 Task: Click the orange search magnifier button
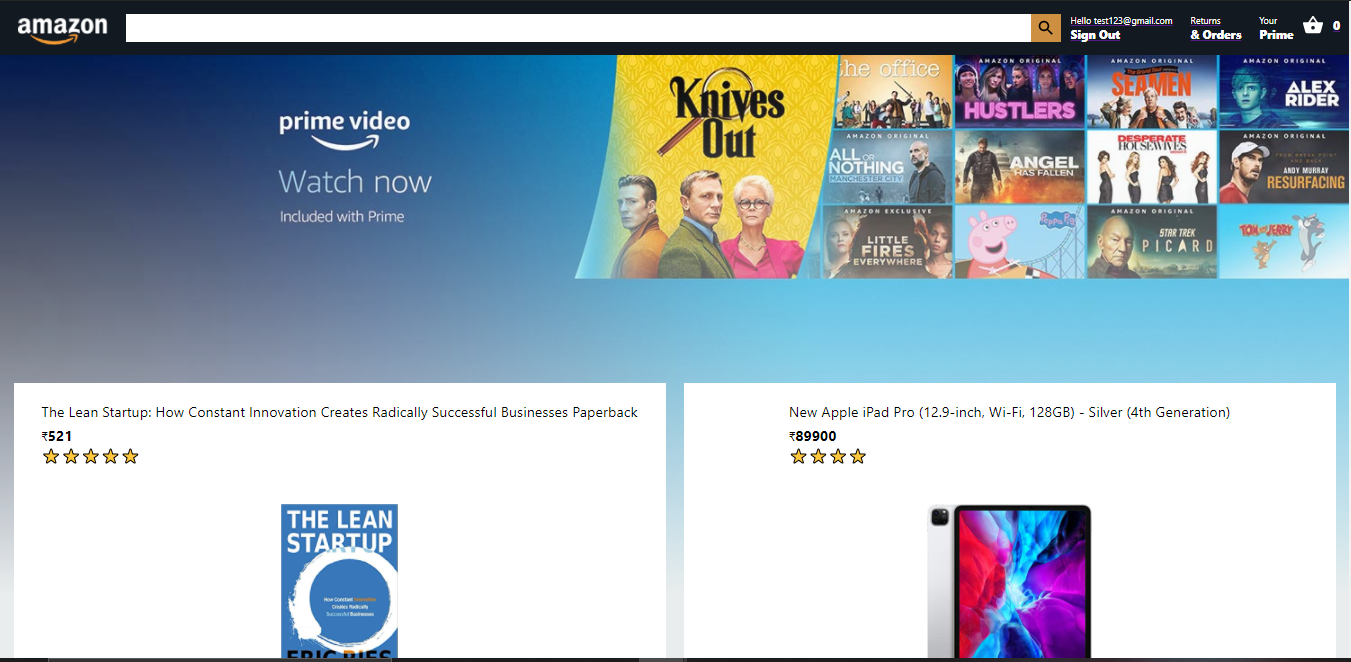click(x=1046, y=28)
